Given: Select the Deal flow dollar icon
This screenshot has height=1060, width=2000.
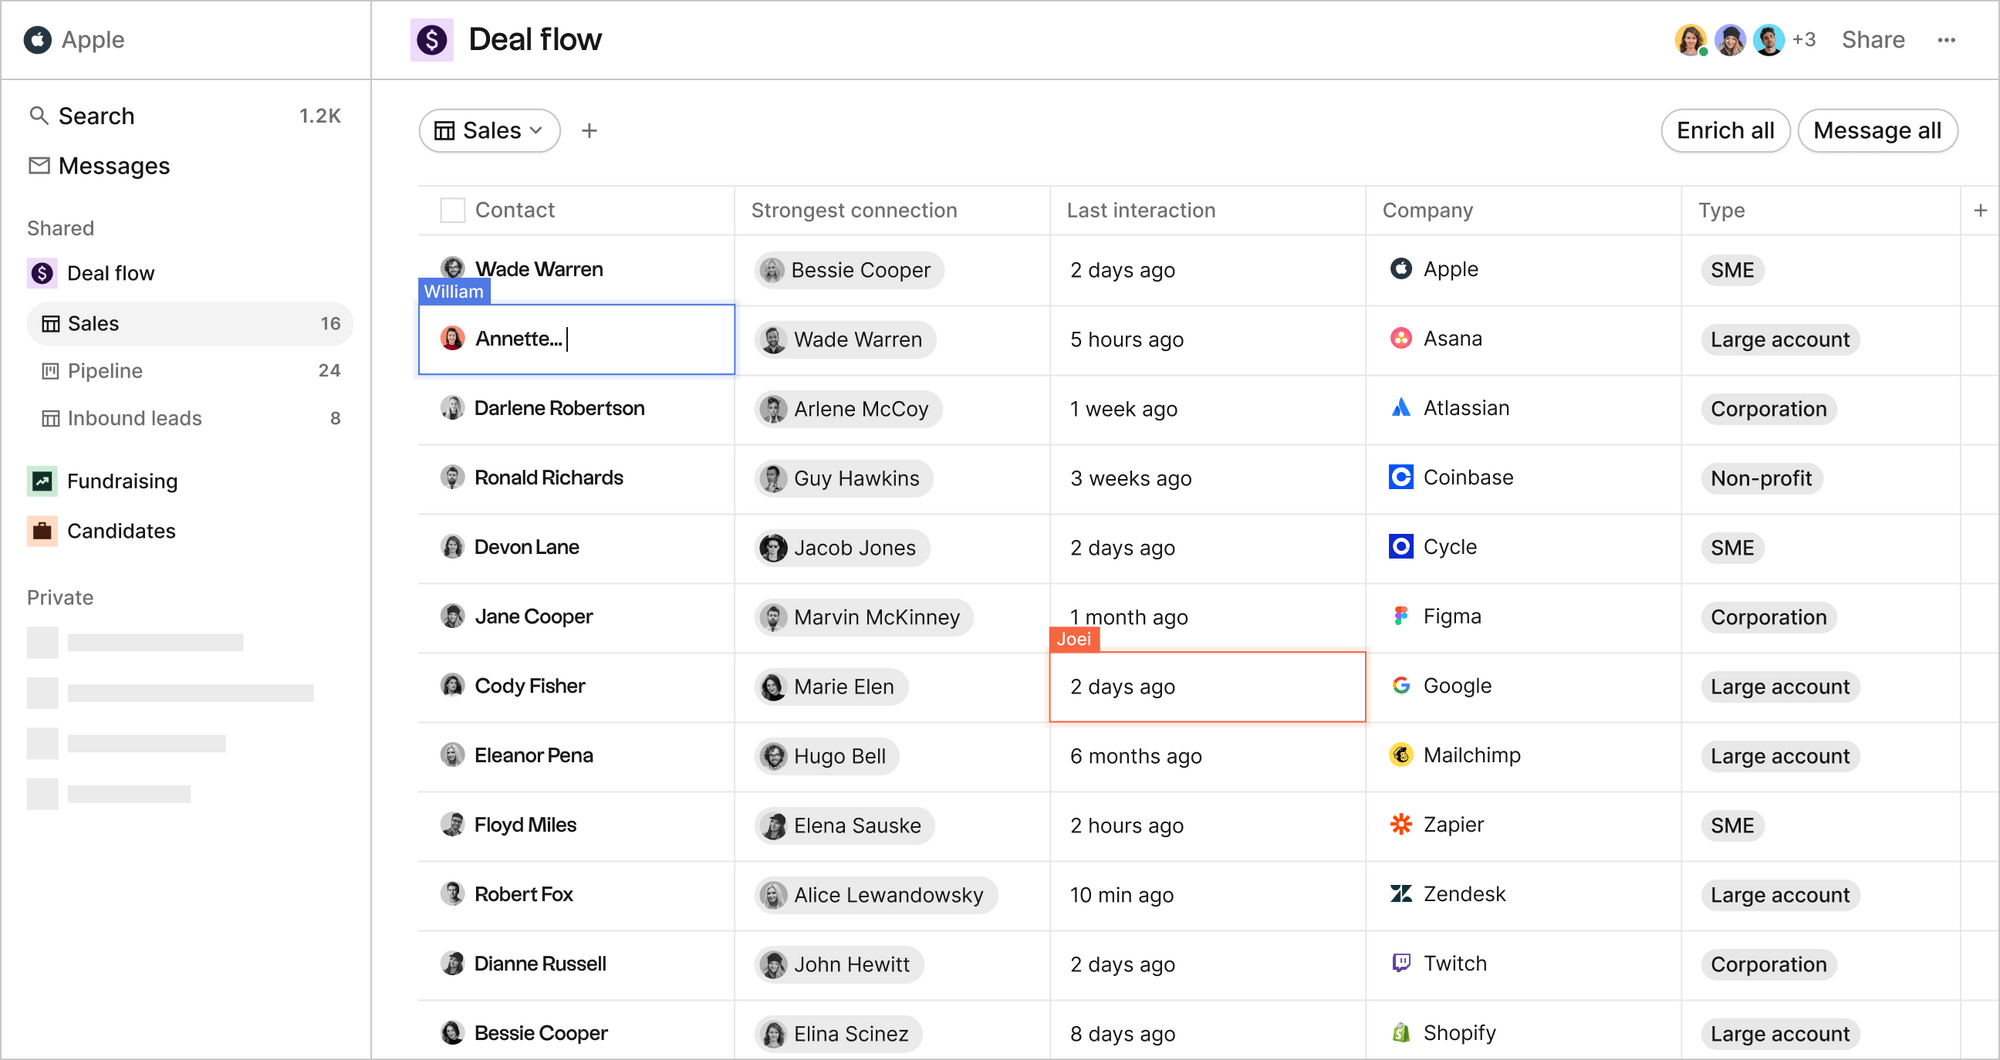Looking at the screenshot, I should [42, 272].
